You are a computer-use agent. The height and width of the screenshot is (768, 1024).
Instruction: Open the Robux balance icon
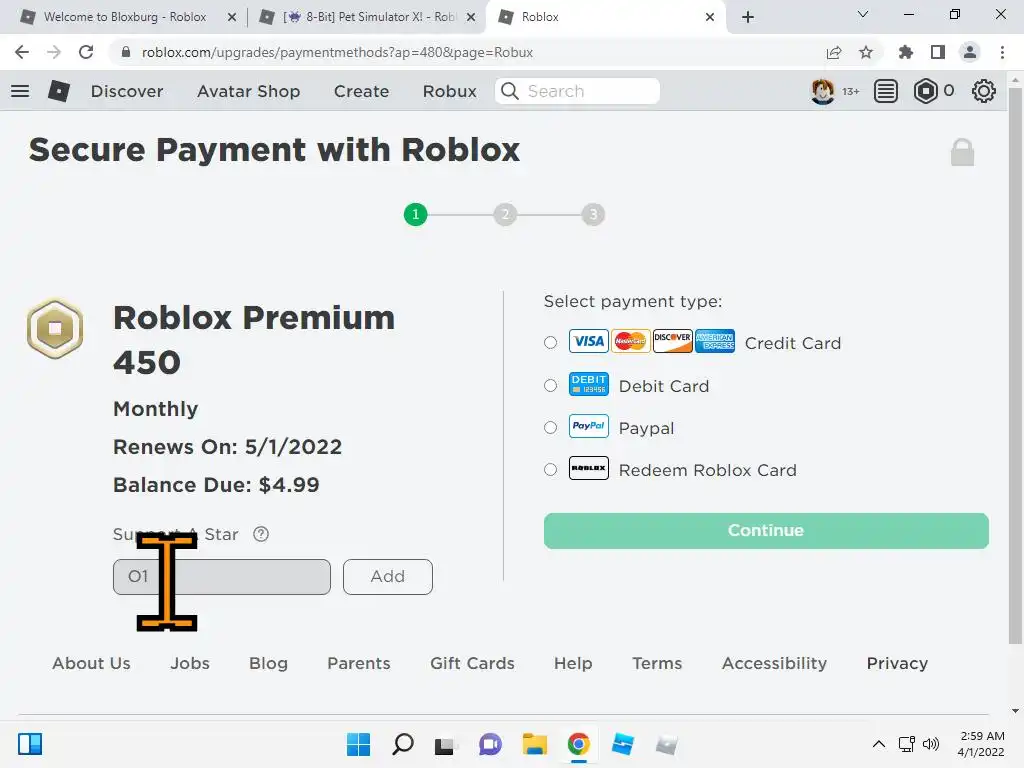point(925,91)
